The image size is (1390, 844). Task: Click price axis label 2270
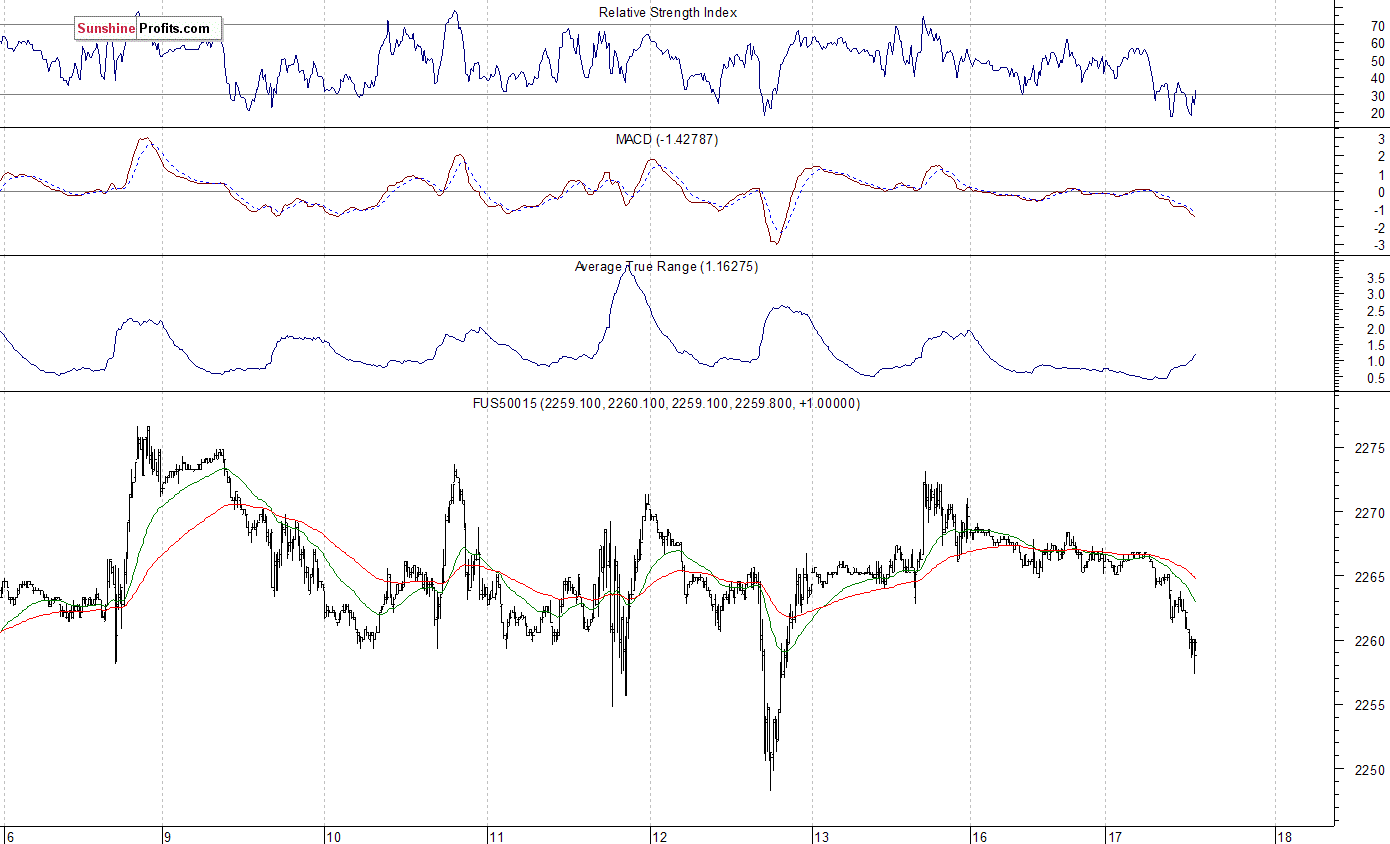[1371, 512]
